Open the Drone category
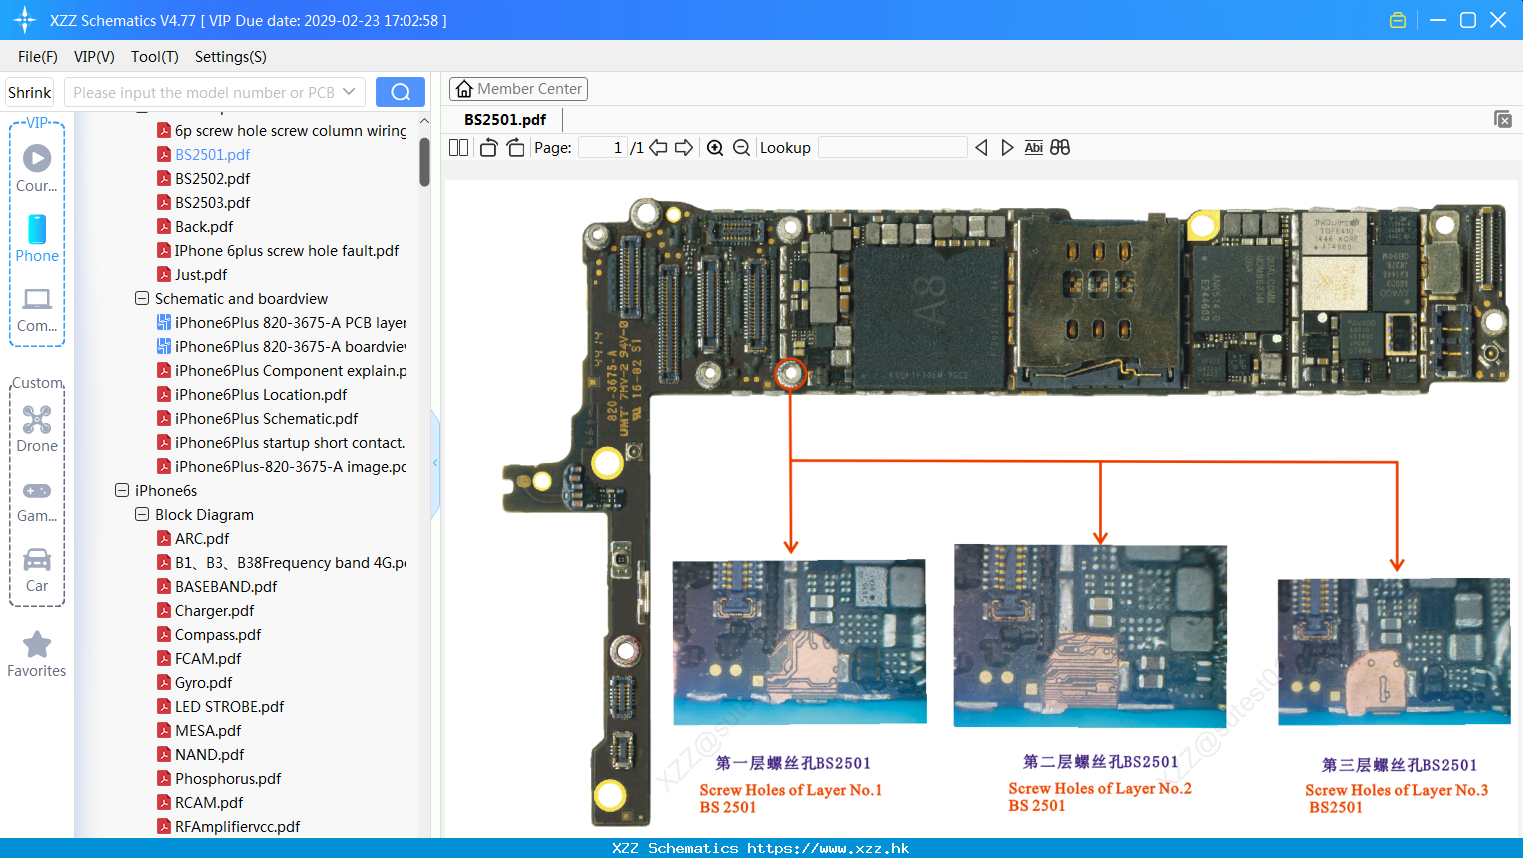This screenshot has height=858, width=1523. (37, 429)
